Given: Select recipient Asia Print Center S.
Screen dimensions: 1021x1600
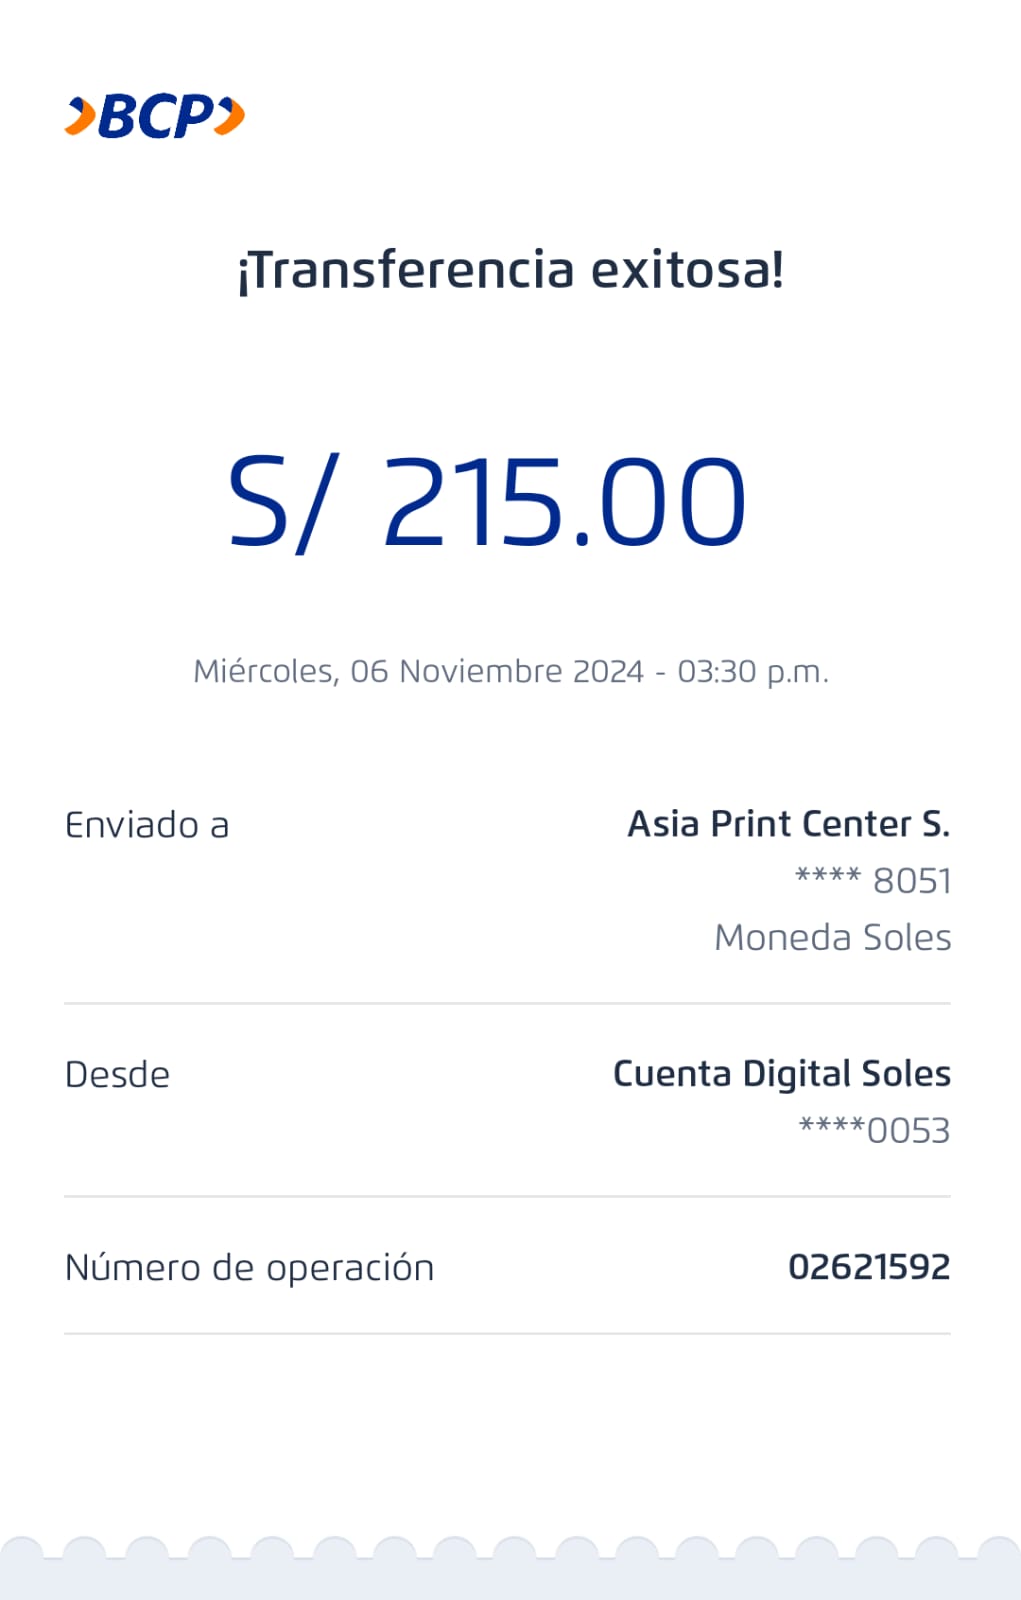Looking at the screenshot, I should coord(788,824).
